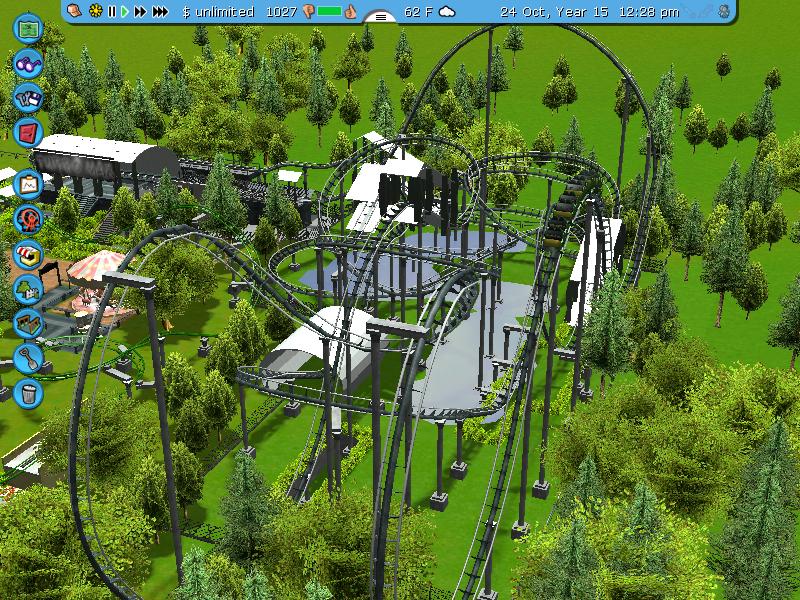800x600 pixels.
Task: Open the park map overview button
Action: tap(28, 29)
